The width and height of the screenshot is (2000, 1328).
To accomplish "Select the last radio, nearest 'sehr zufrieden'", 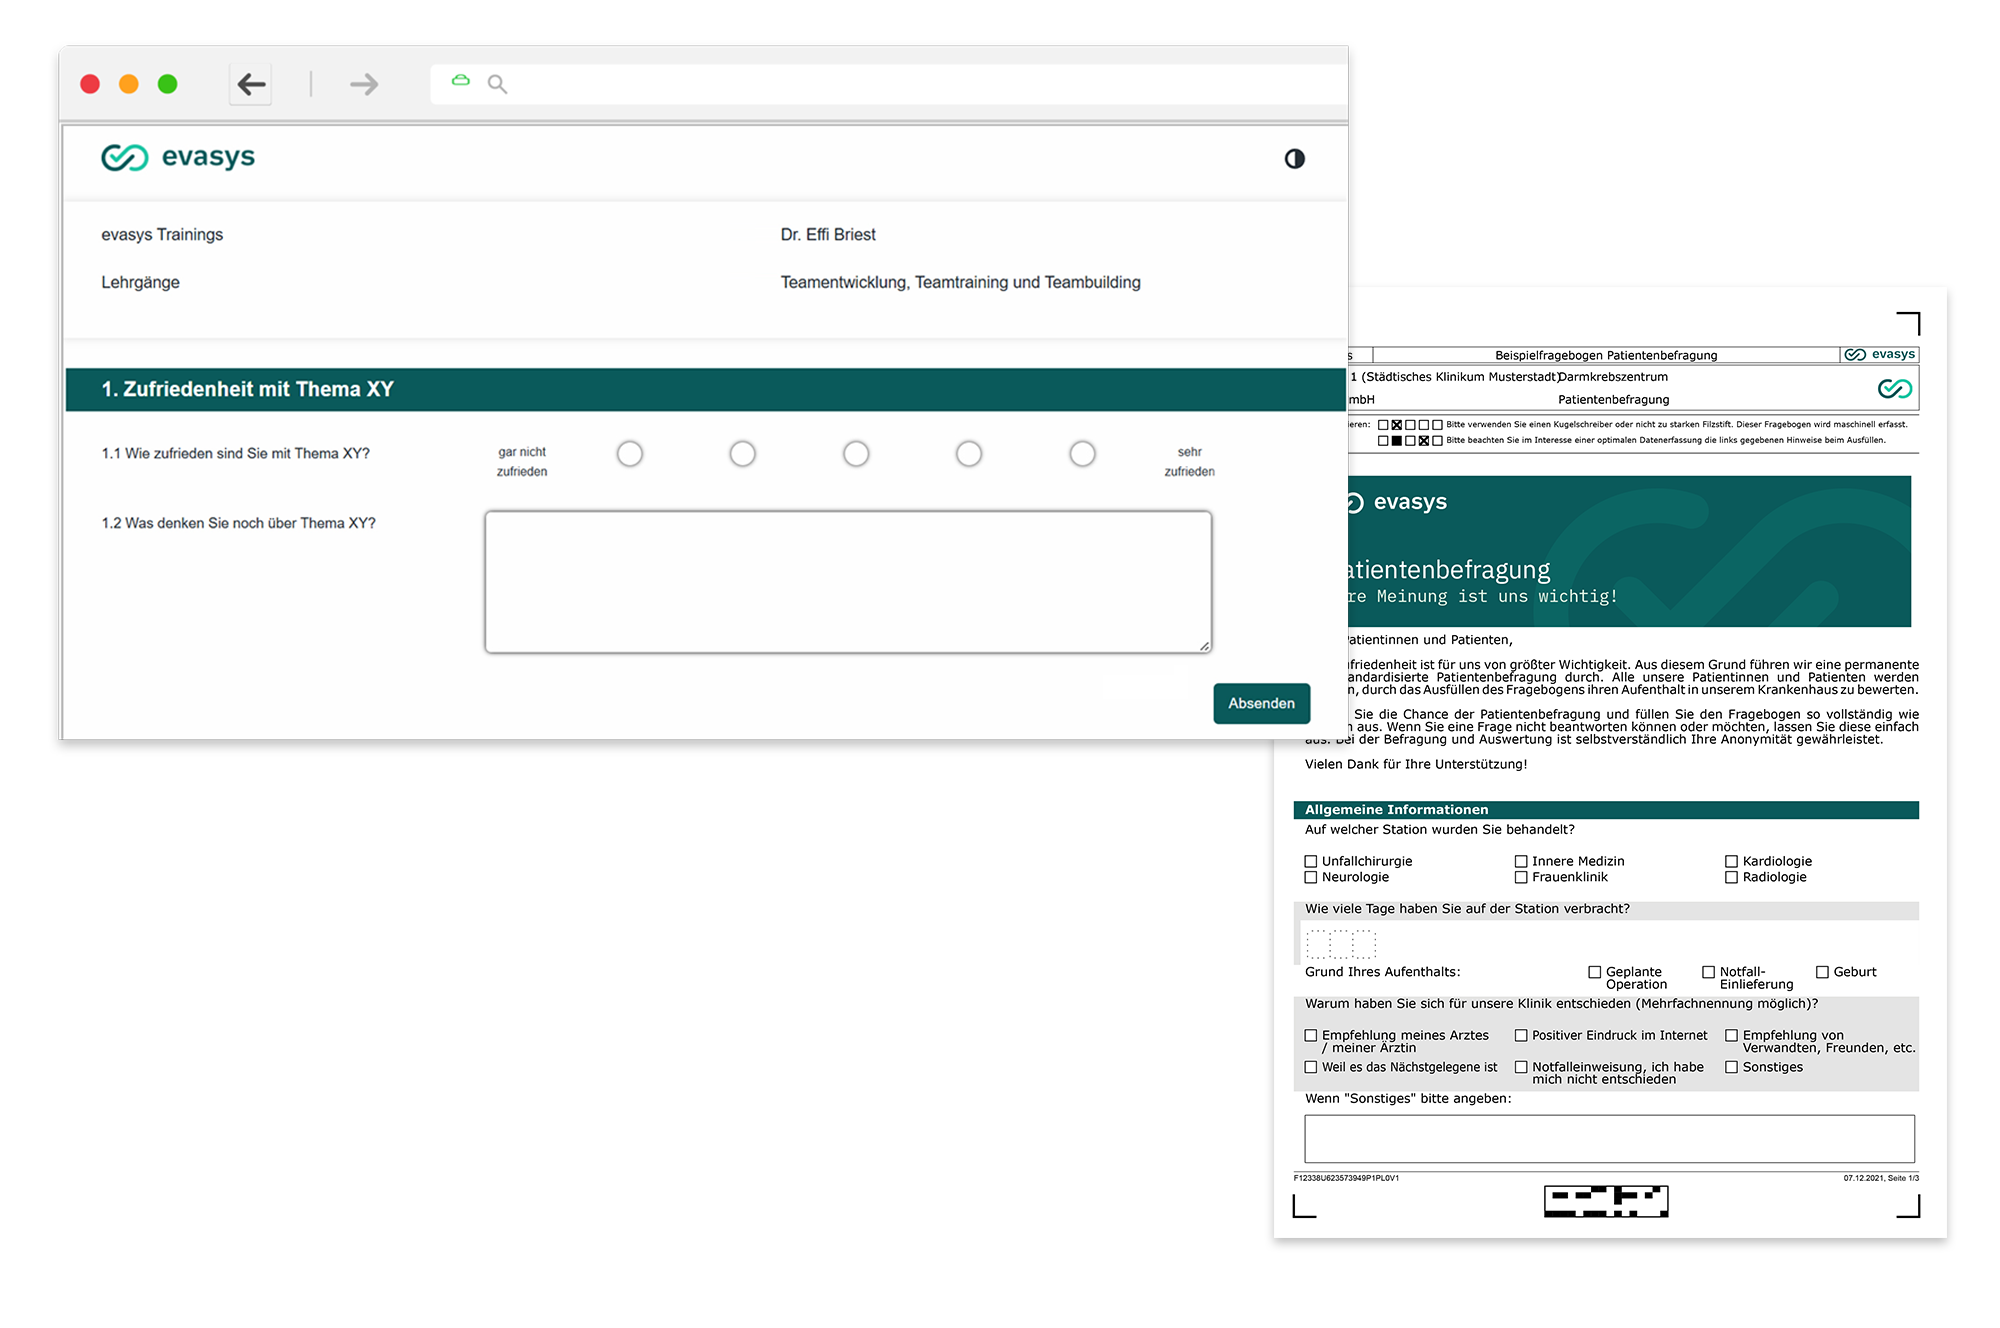I will 1082,454.
